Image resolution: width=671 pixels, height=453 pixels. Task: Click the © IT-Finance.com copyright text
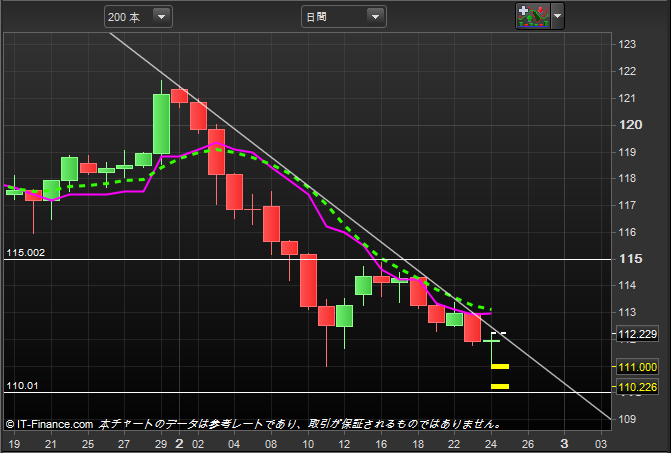(x=49, y=424)
